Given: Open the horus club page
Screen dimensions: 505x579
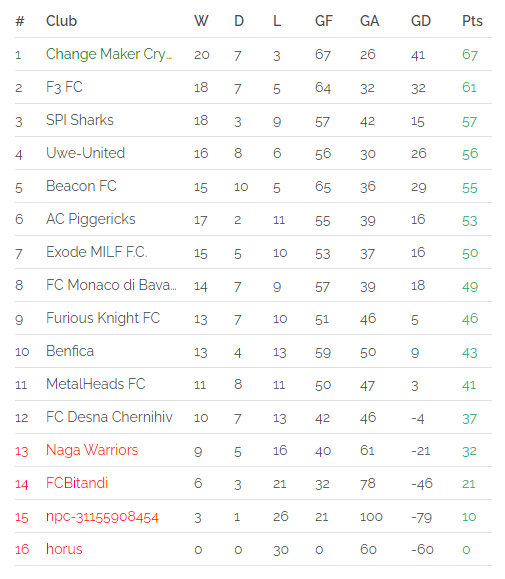Looking at the screenshot, I should (x=64, y=549).
